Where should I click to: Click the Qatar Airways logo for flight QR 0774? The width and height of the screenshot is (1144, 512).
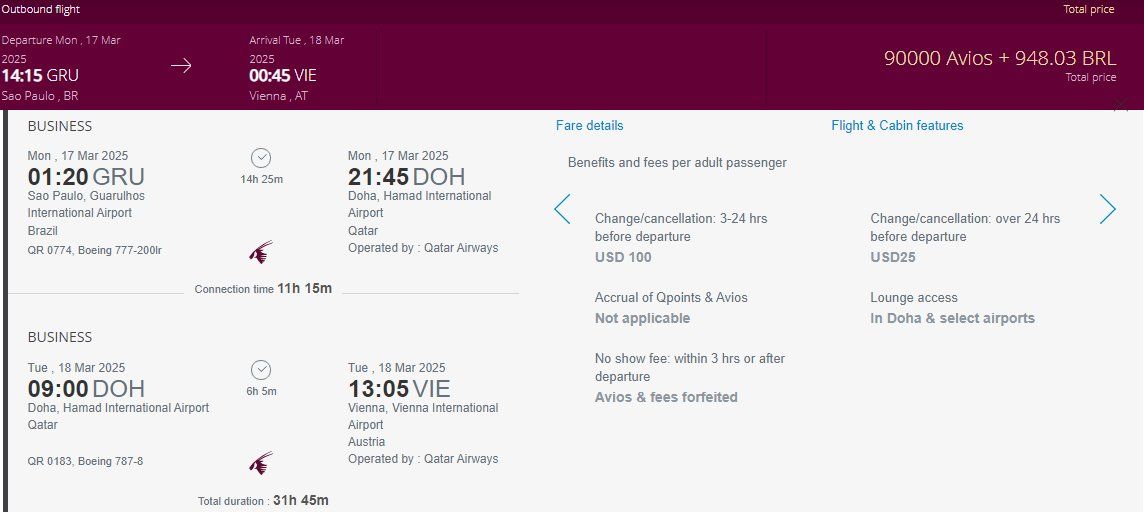tap(260, 252)
